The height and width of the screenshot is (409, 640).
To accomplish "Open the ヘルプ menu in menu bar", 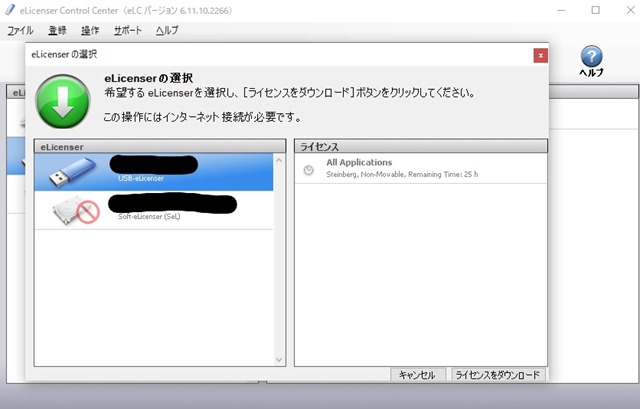I will 167,31.
